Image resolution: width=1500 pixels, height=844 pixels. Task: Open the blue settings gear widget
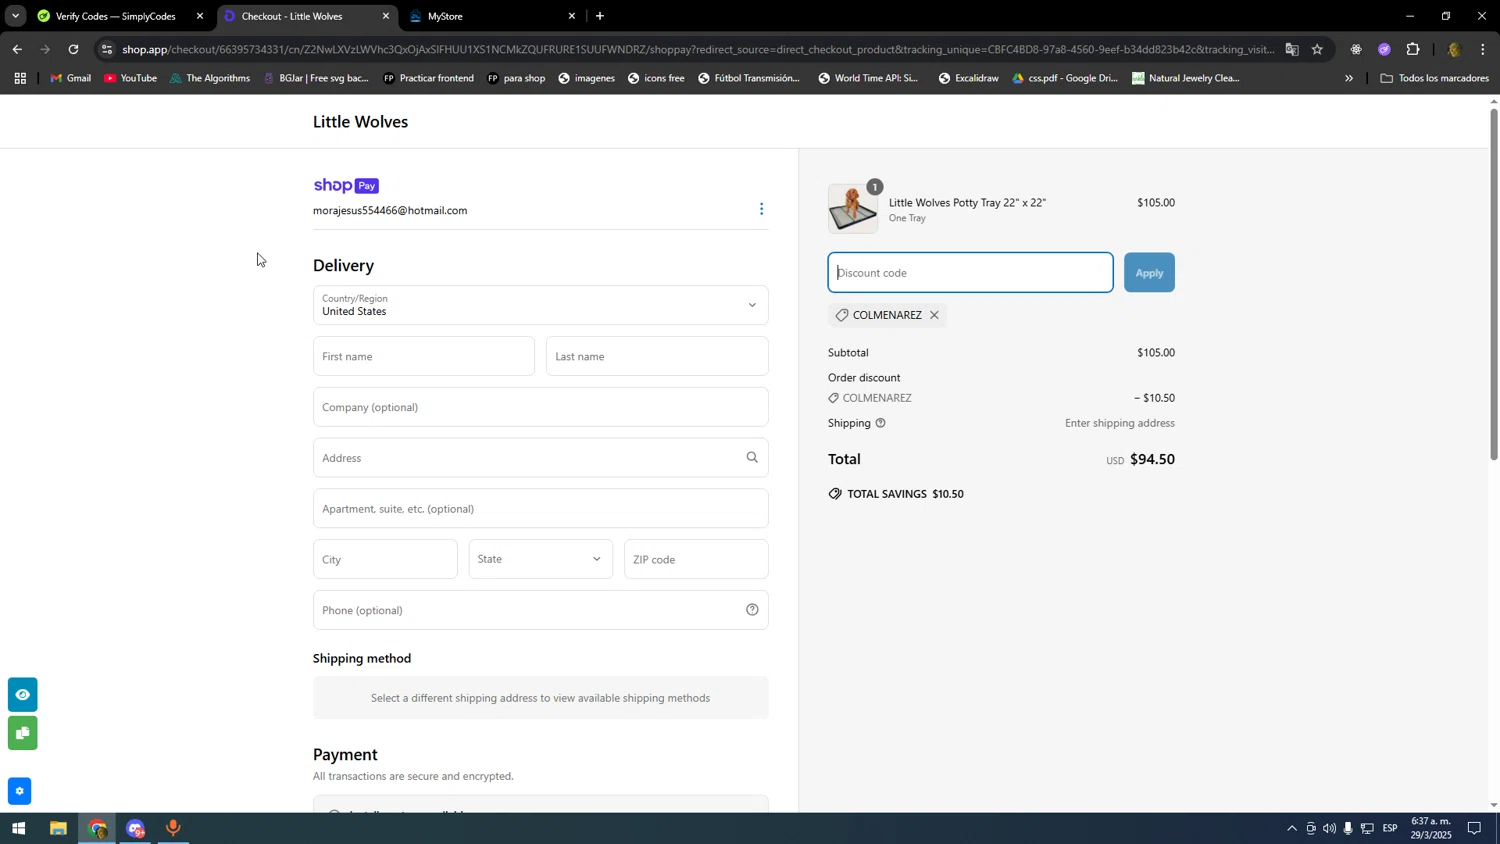[19, 792]
